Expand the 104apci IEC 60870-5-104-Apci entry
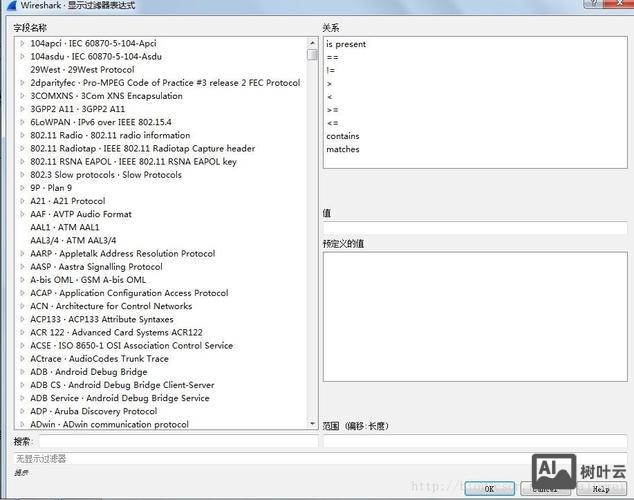The image size is (634, 500). pos(22,44)
